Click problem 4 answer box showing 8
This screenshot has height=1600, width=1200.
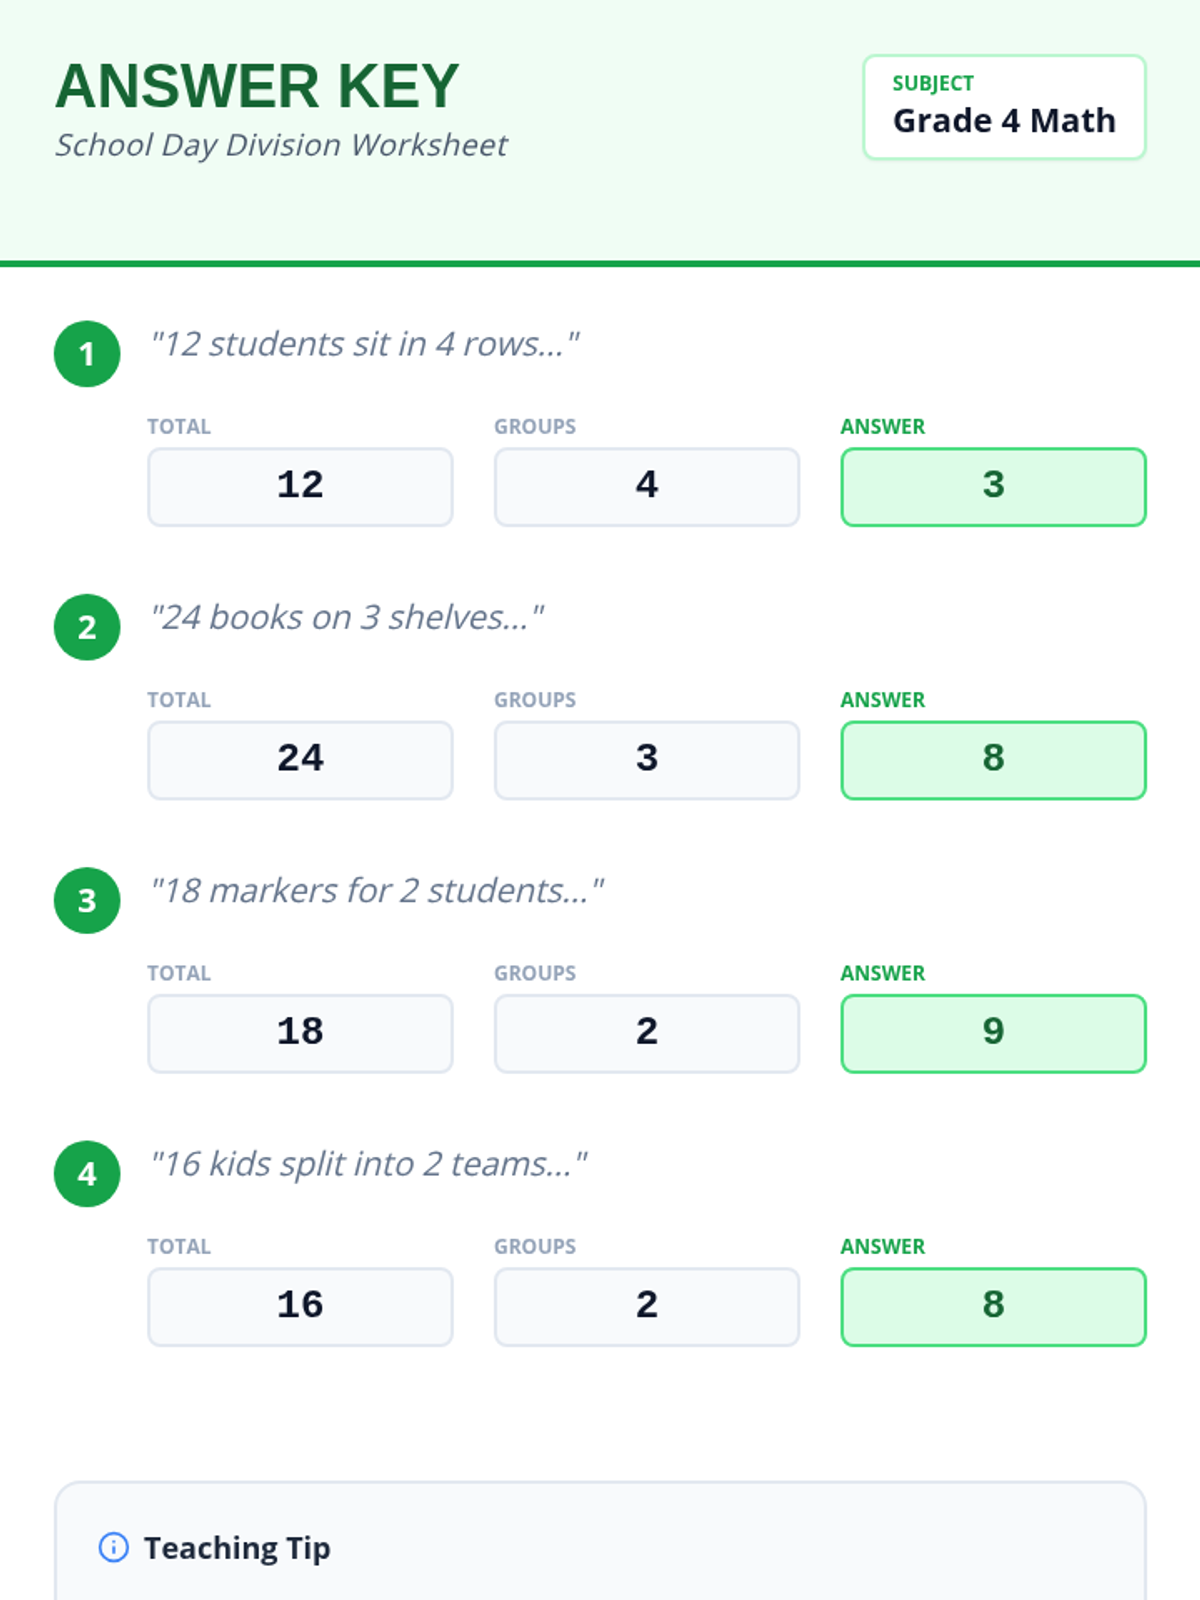[993, 1306]
